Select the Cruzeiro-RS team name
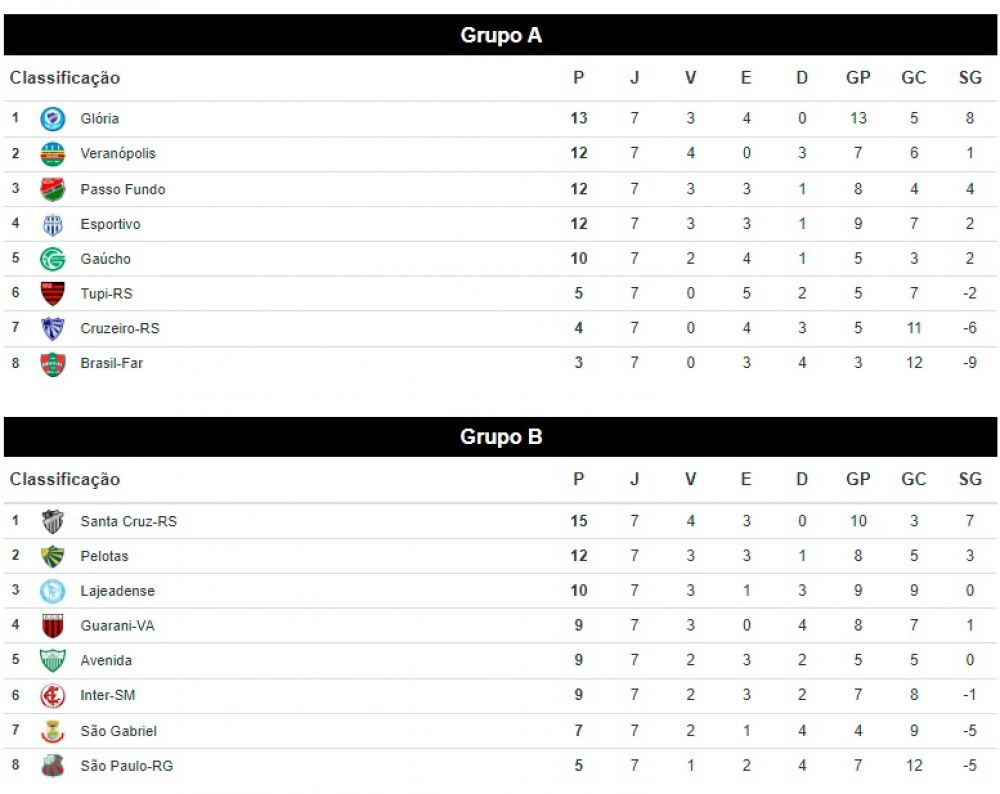The width and height of the screenshot is (1000, 794). (120, 328)
